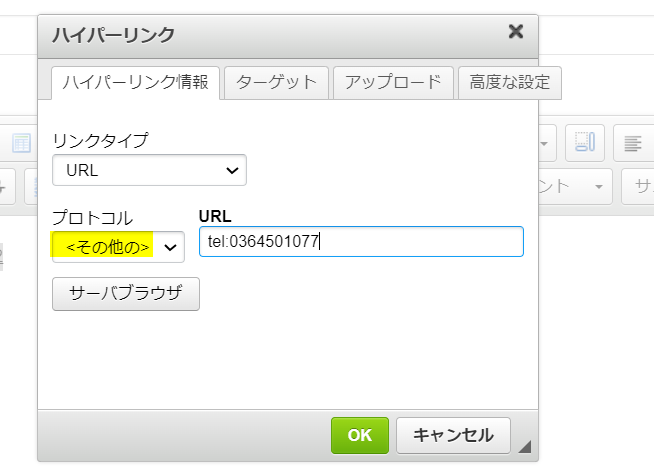Image resolution: width=654 pixels, height=476 pixels.
Task: Click the キャンセル button
Action: 453,435
